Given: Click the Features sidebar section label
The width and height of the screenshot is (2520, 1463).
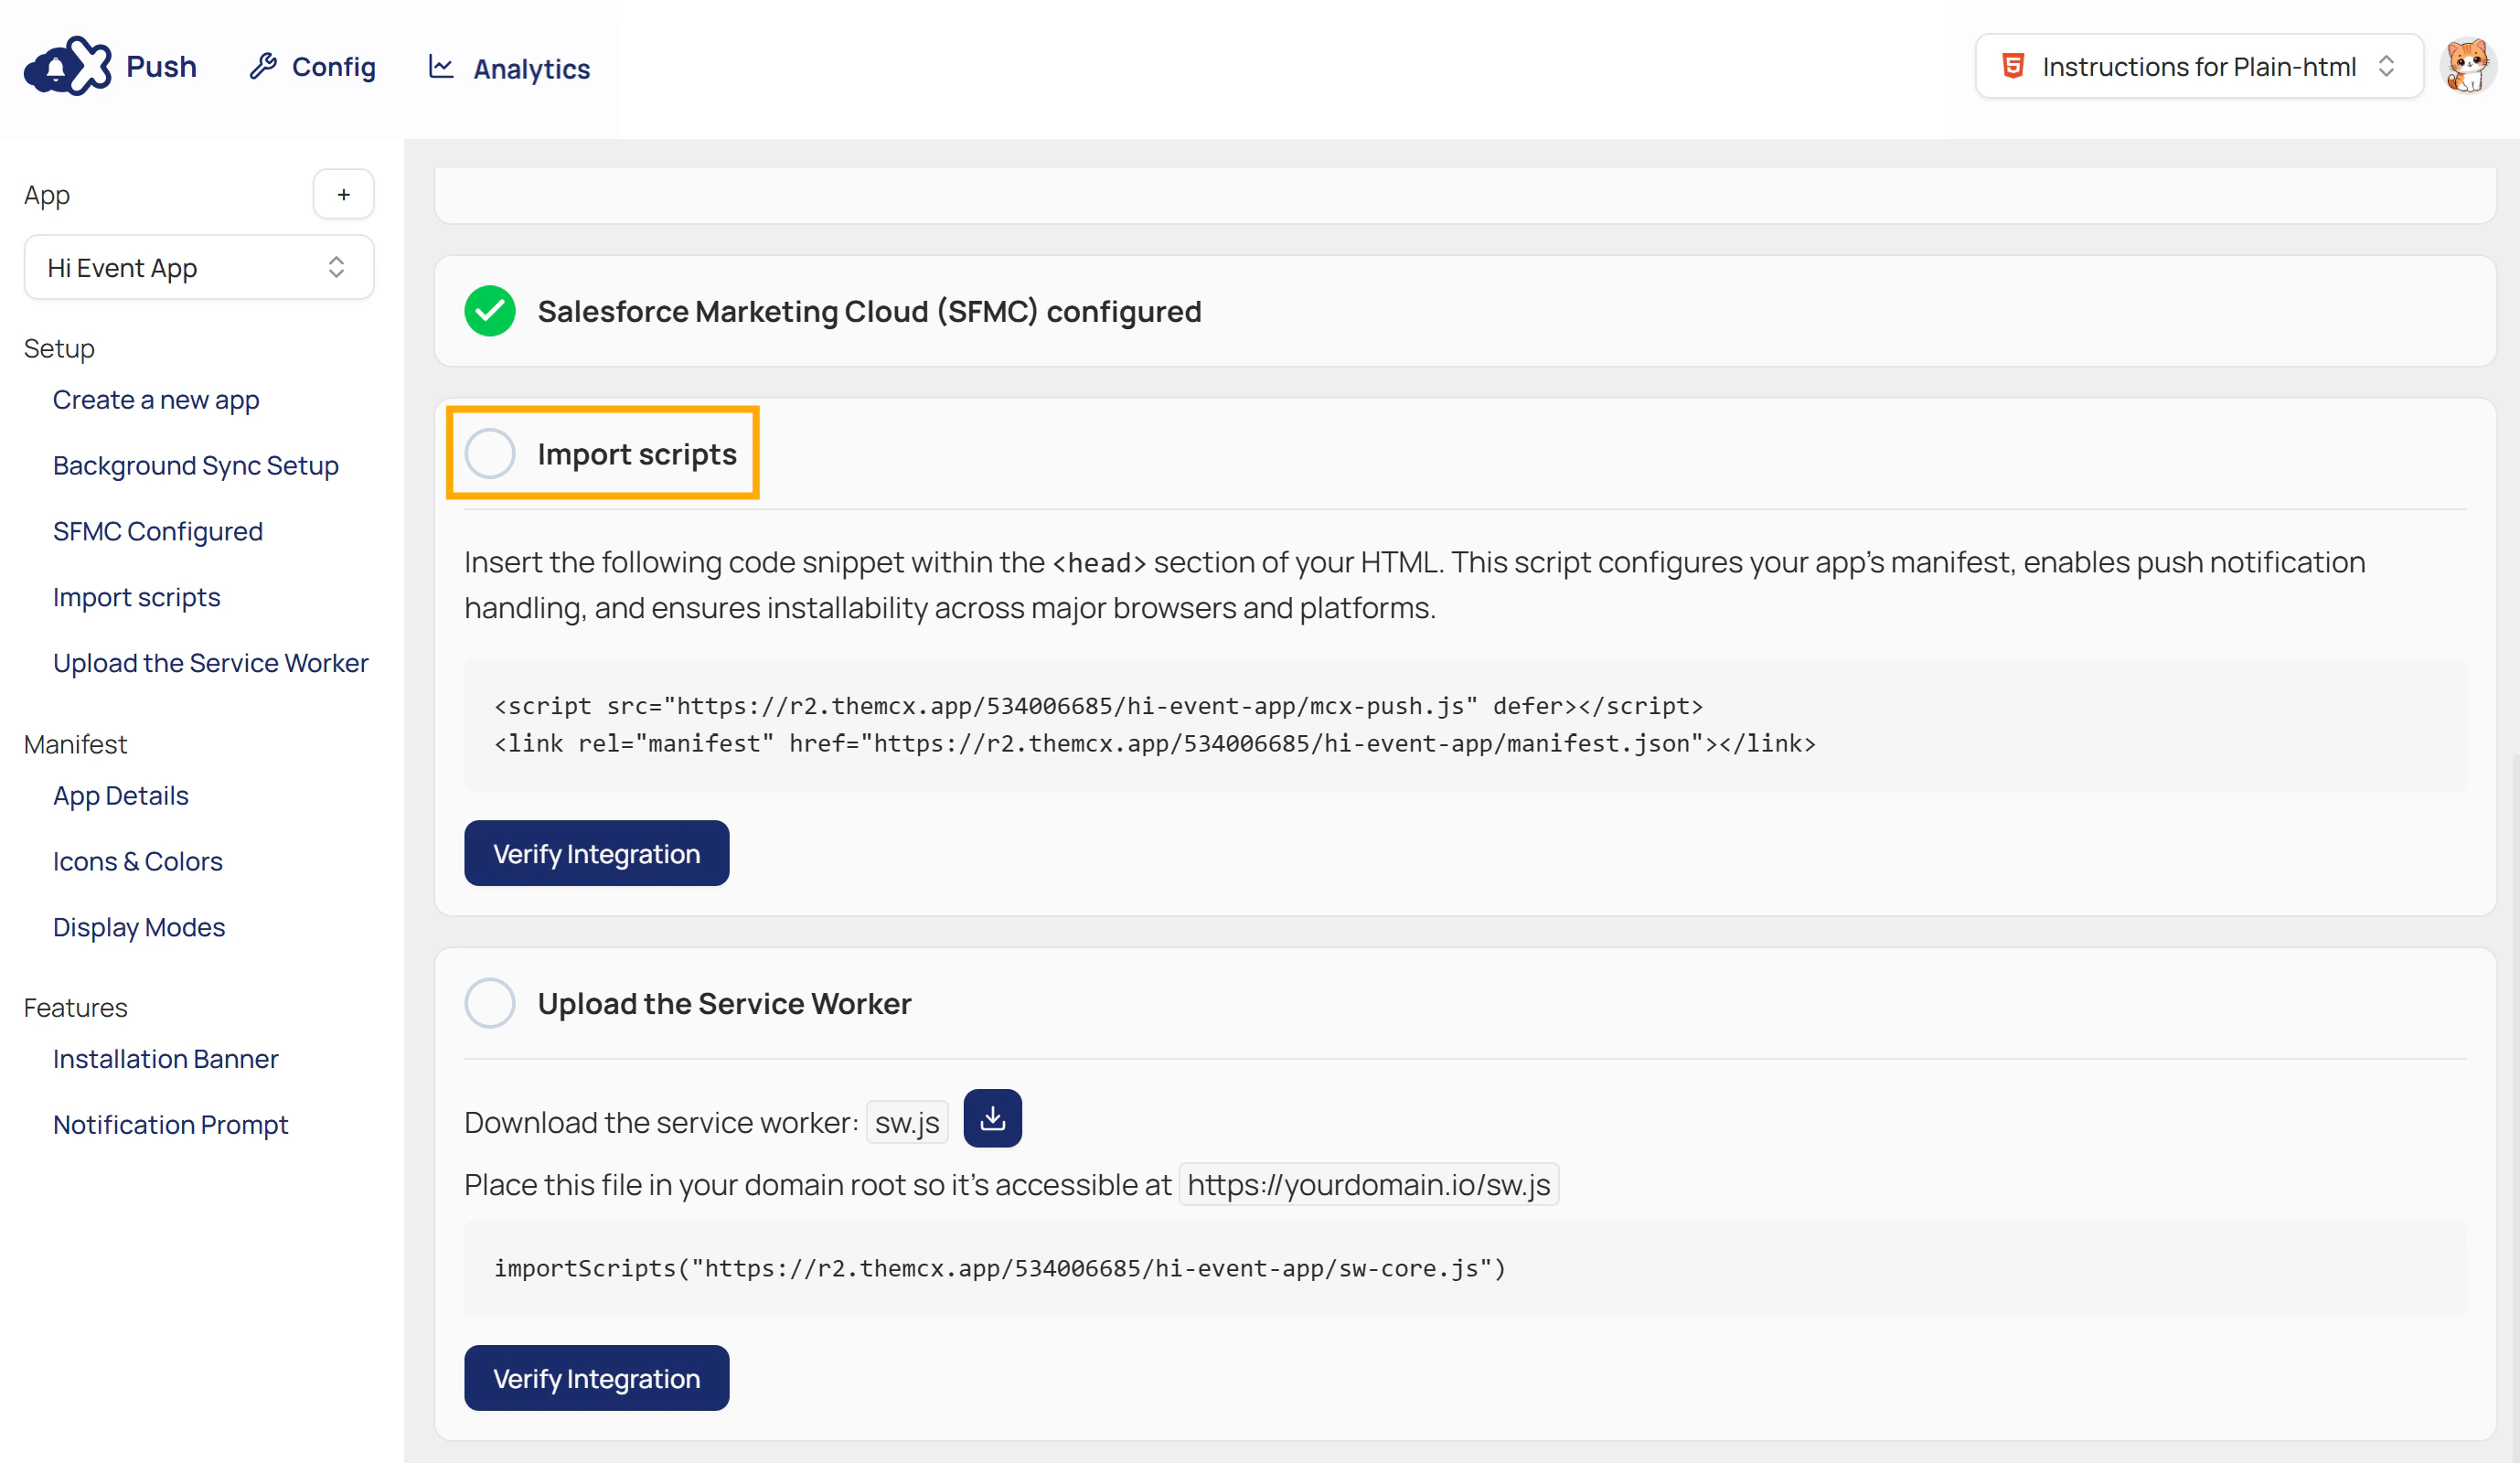Looking at the screenshot, I should point(76,1008).
